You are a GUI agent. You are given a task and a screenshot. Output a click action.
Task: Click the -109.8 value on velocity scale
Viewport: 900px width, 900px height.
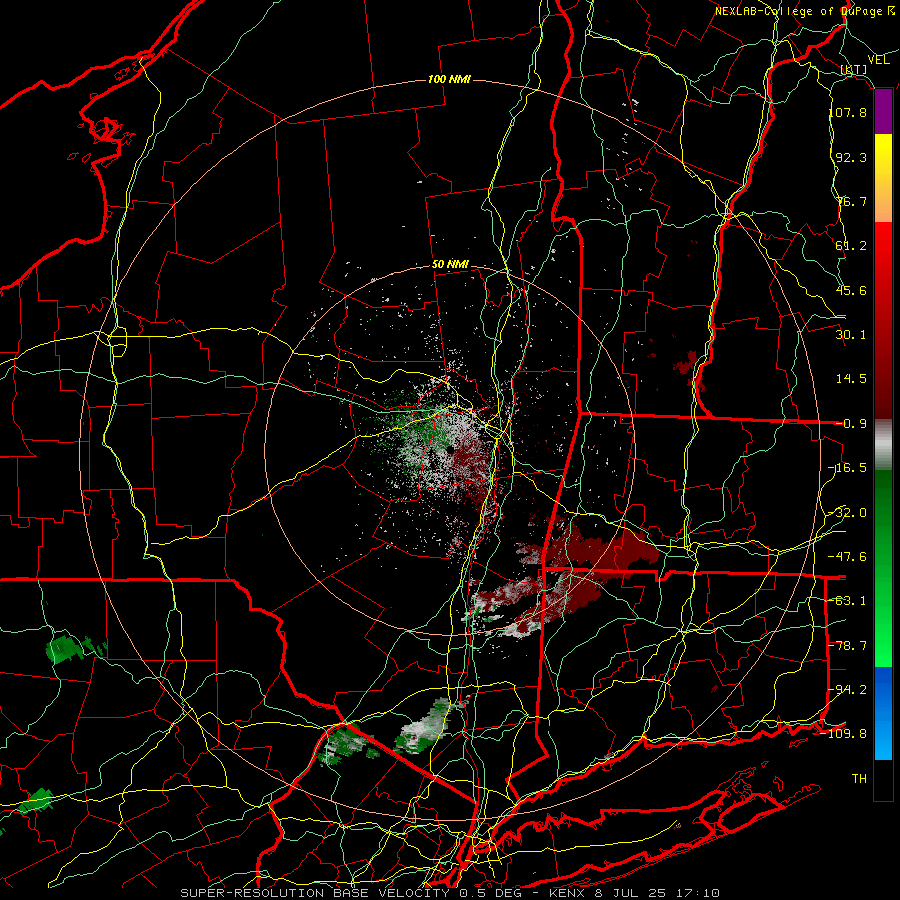[x=845, y=734]
